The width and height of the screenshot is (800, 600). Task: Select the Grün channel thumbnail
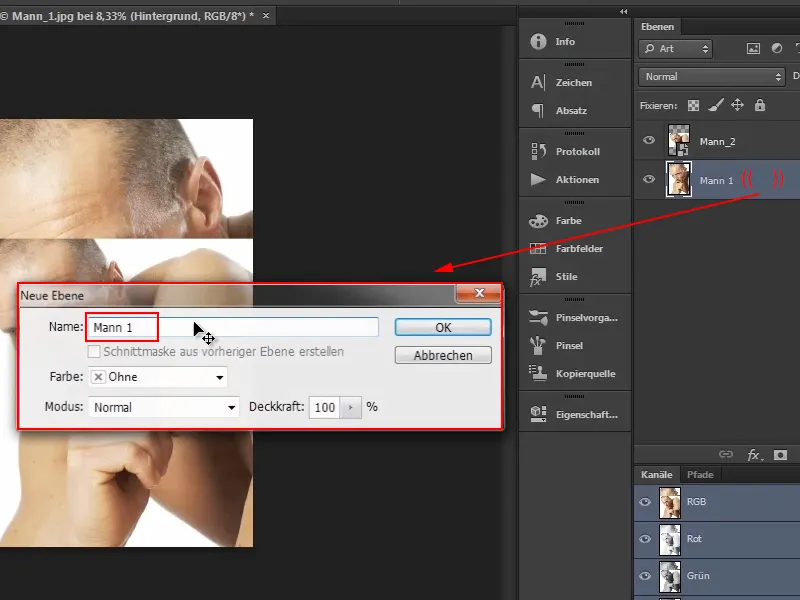coord(670,576)
